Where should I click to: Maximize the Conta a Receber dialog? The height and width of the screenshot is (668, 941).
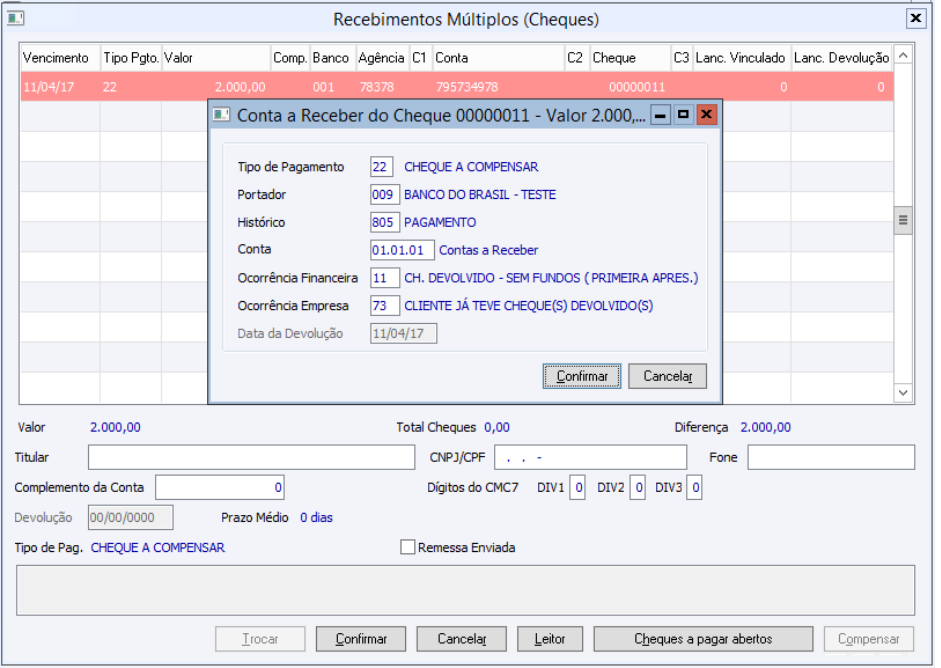coord(683,114)
